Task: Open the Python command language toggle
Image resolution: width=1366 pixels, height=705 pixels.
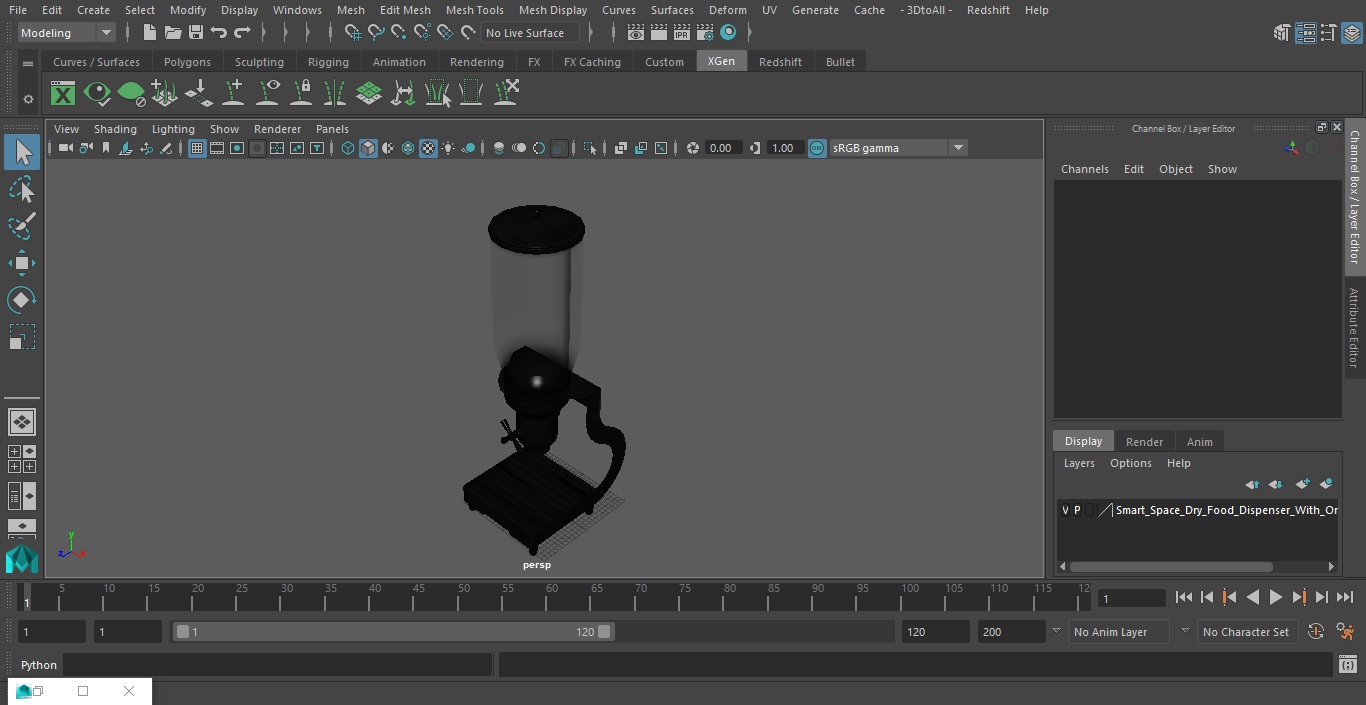Action: point(39,665)
